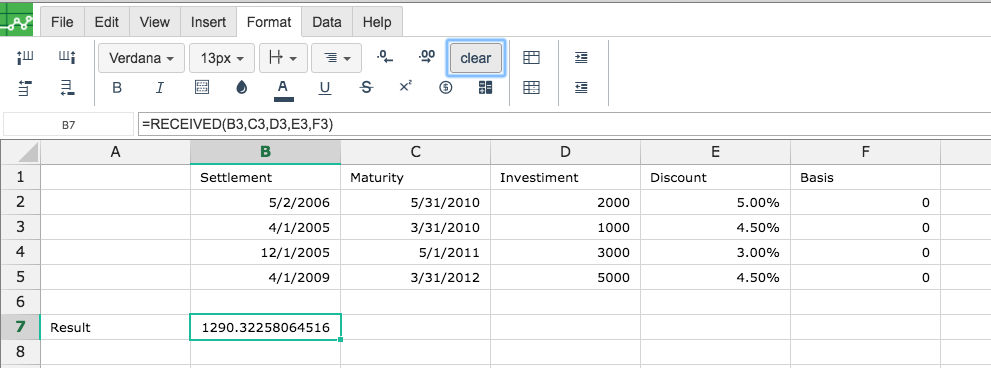Toggle italic text style
The width and height of the screenshot is (991, 368).
(x=160, y=88)
